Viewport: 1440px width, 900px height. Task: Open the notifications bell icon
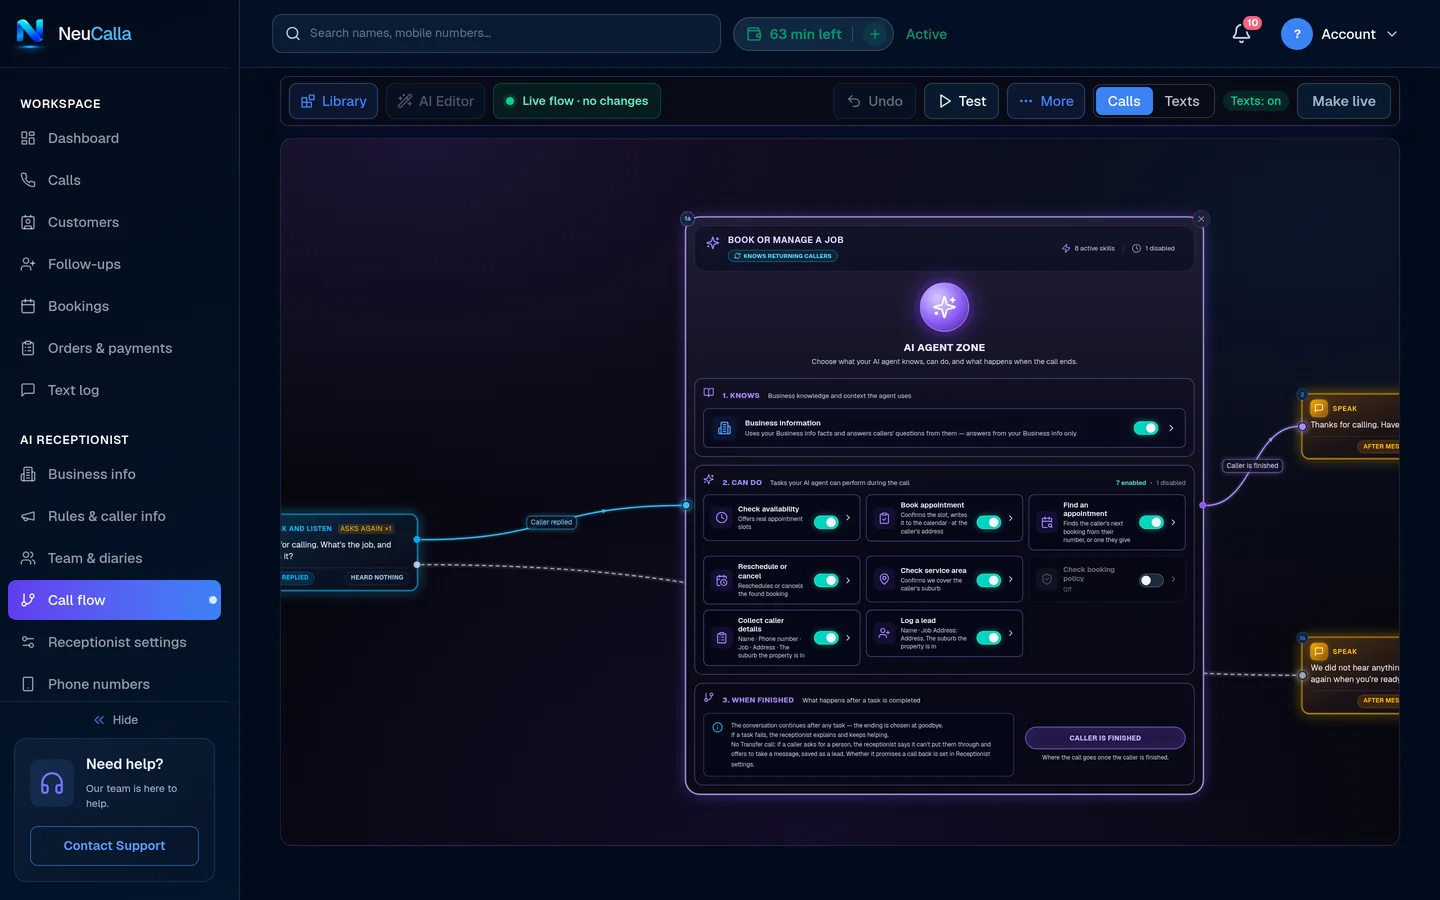pos(1241,34)
